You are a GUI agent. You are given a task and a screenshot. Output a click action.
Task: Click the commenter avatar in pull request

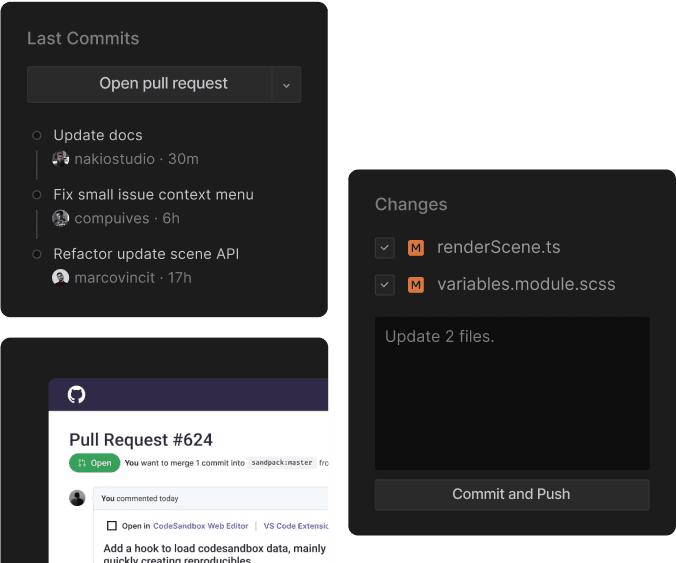coord(77,498)
